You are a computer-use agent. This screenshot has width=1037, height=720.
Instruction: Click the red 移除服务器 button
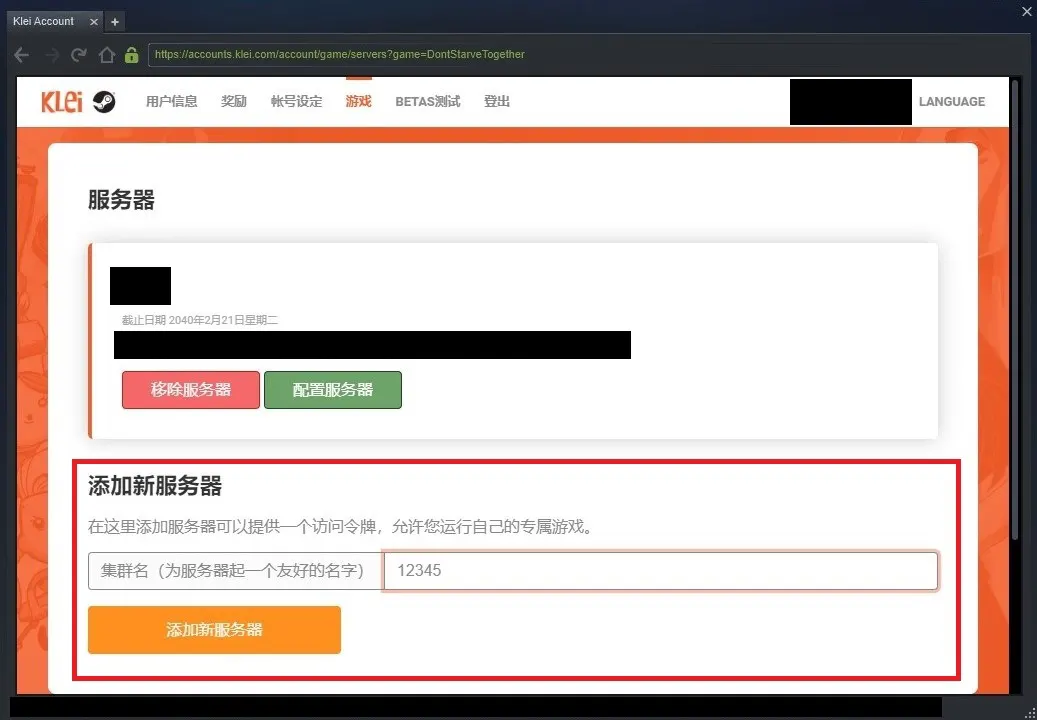tap(191, 390)
